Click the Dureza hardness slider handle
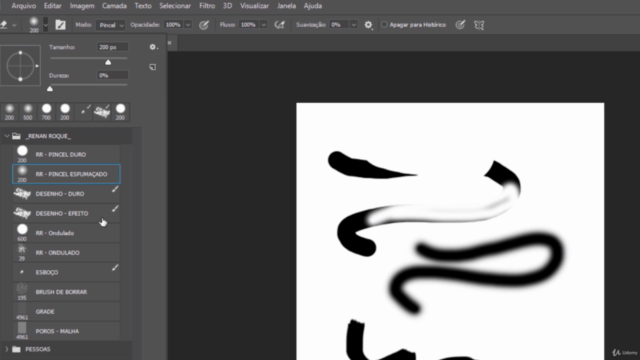Viewport: 640px width, 360px height. (x=50, y=89)
